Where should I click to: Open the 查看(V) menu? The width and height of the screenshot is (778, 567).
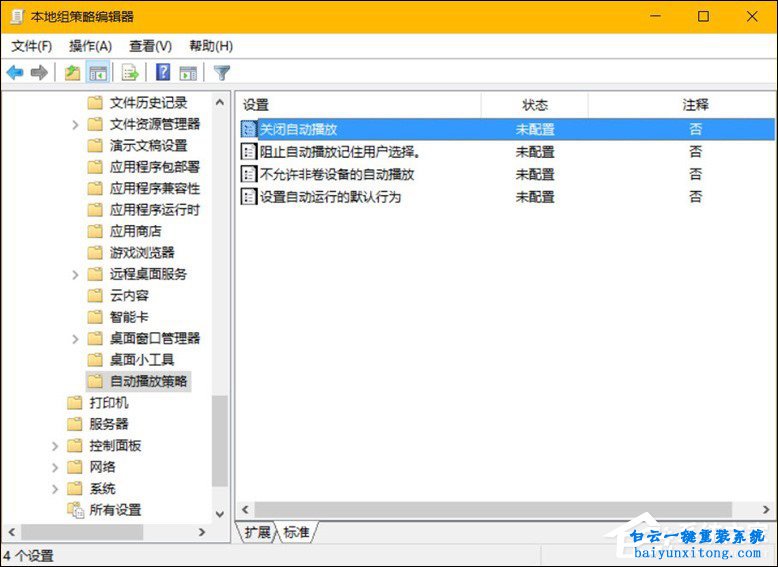[150, 46]
